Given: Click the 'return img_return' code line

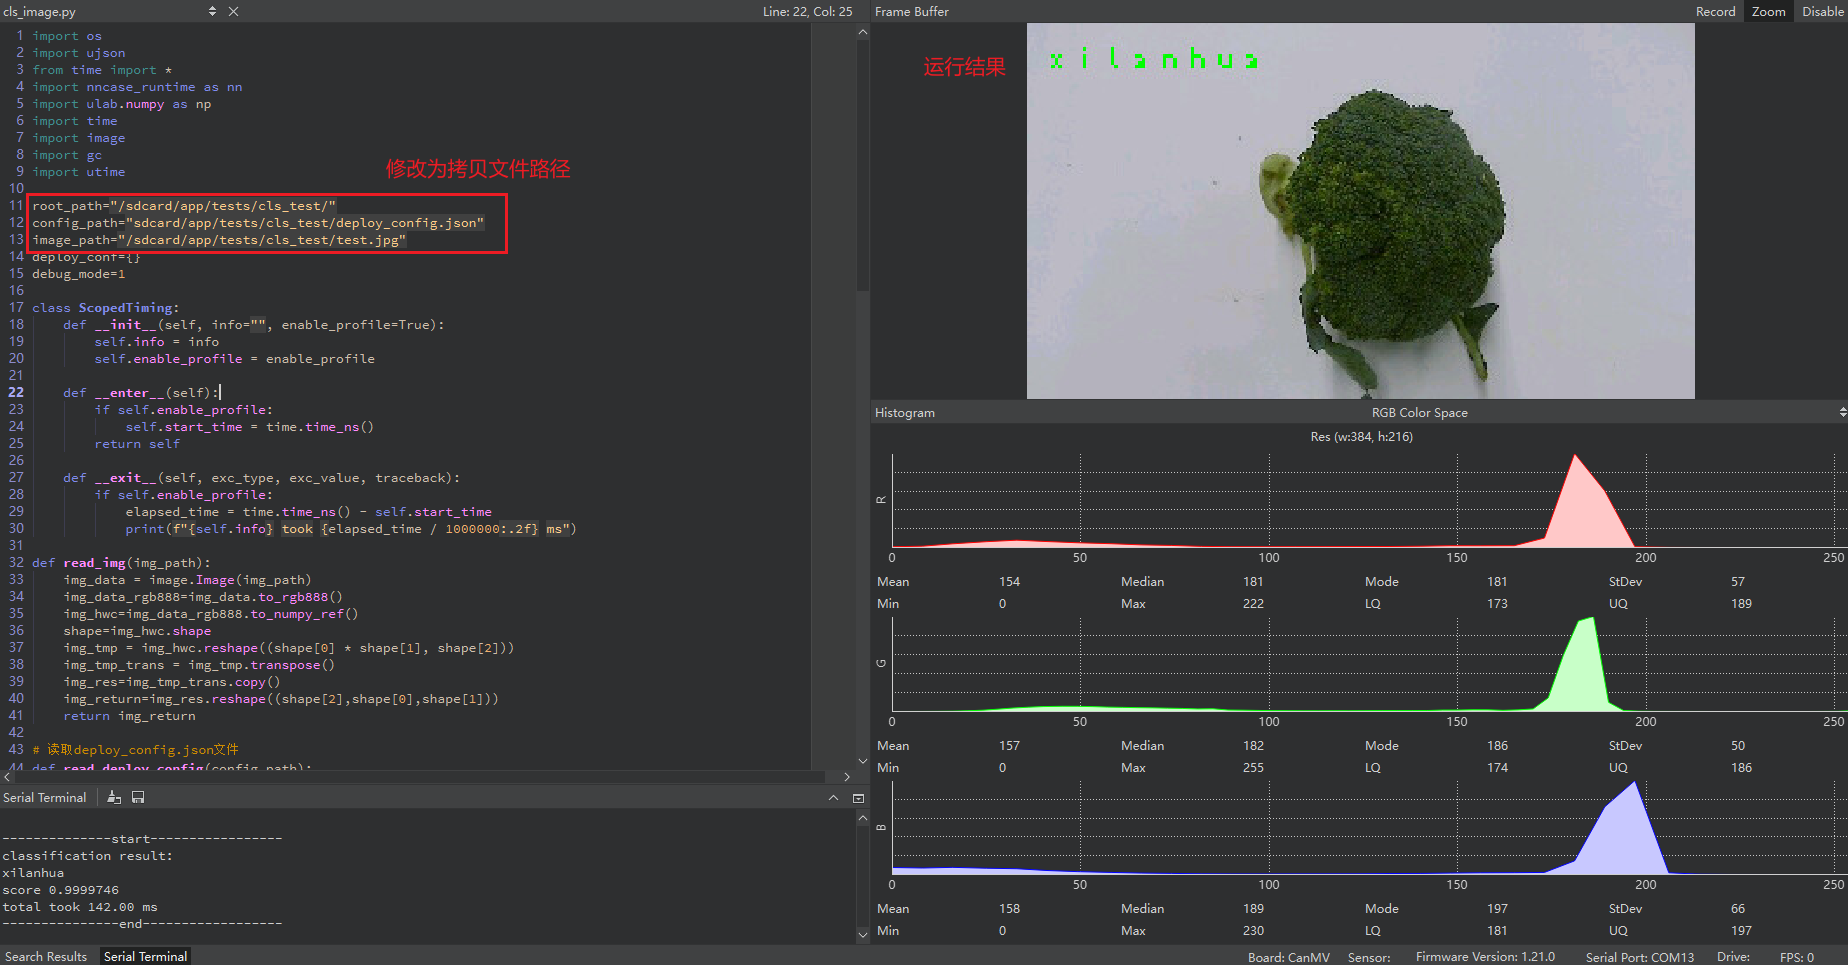Looking at the screenshot, I should [x=130, y=716].
